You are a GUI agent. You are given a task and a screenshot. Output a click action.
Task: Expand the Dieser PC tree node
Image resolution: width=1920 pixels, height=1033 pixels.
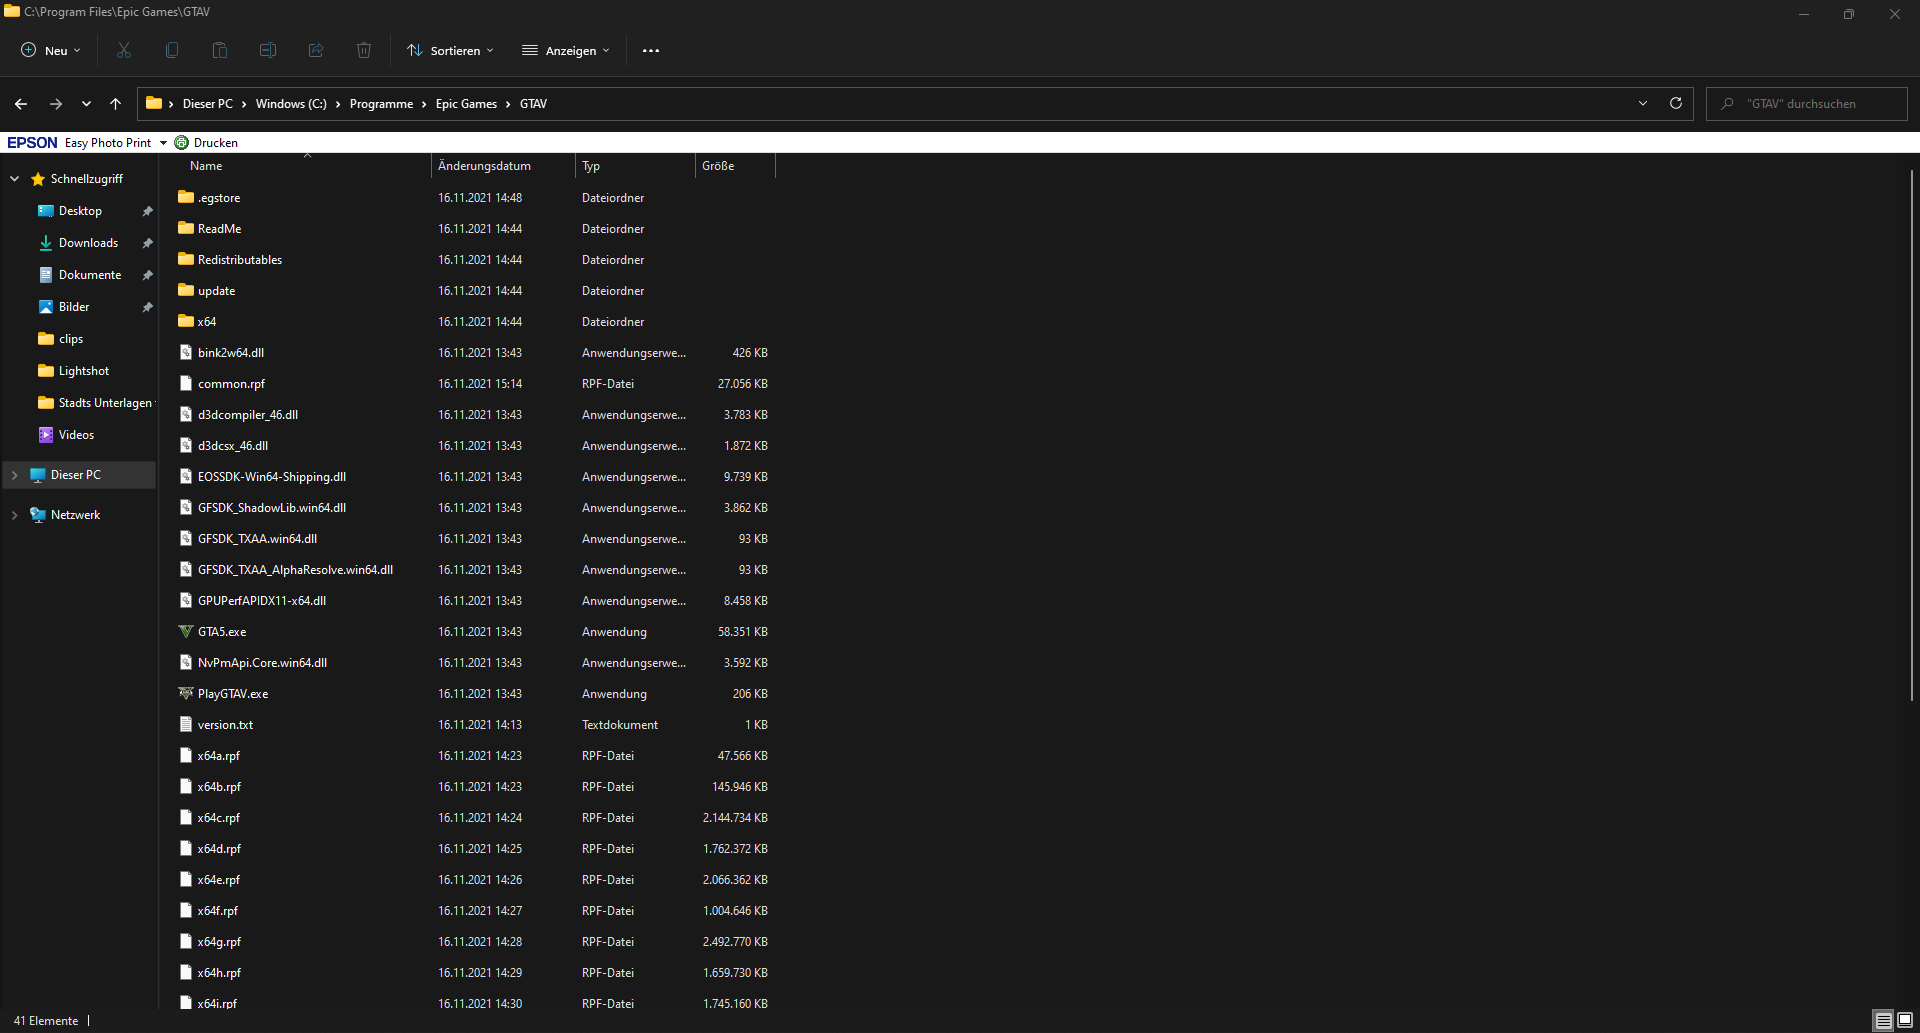click(x=15, y=475)
